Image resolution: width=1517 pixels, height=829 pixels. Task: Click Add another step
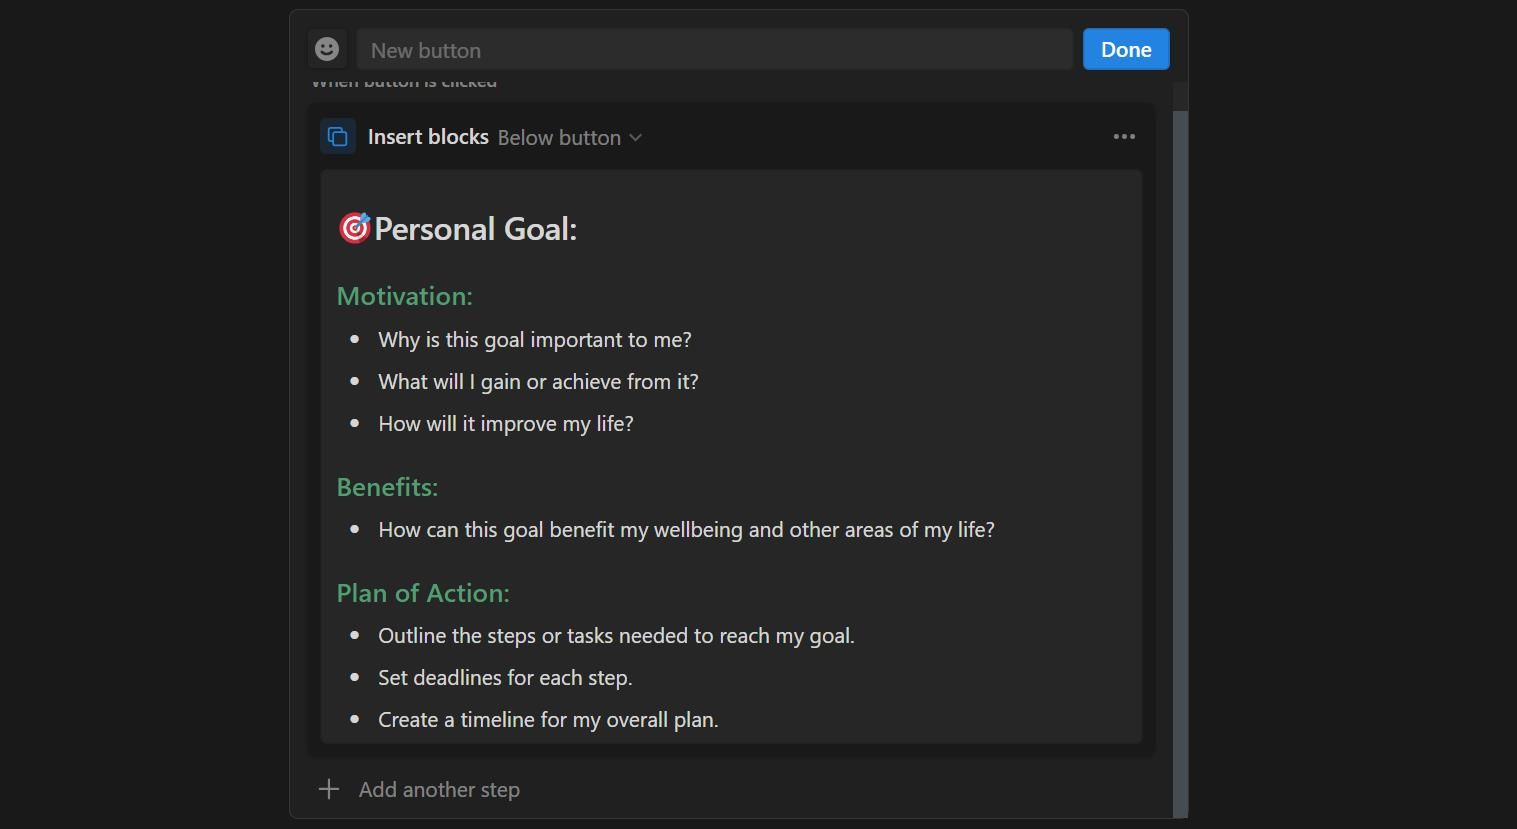[439, 790]
